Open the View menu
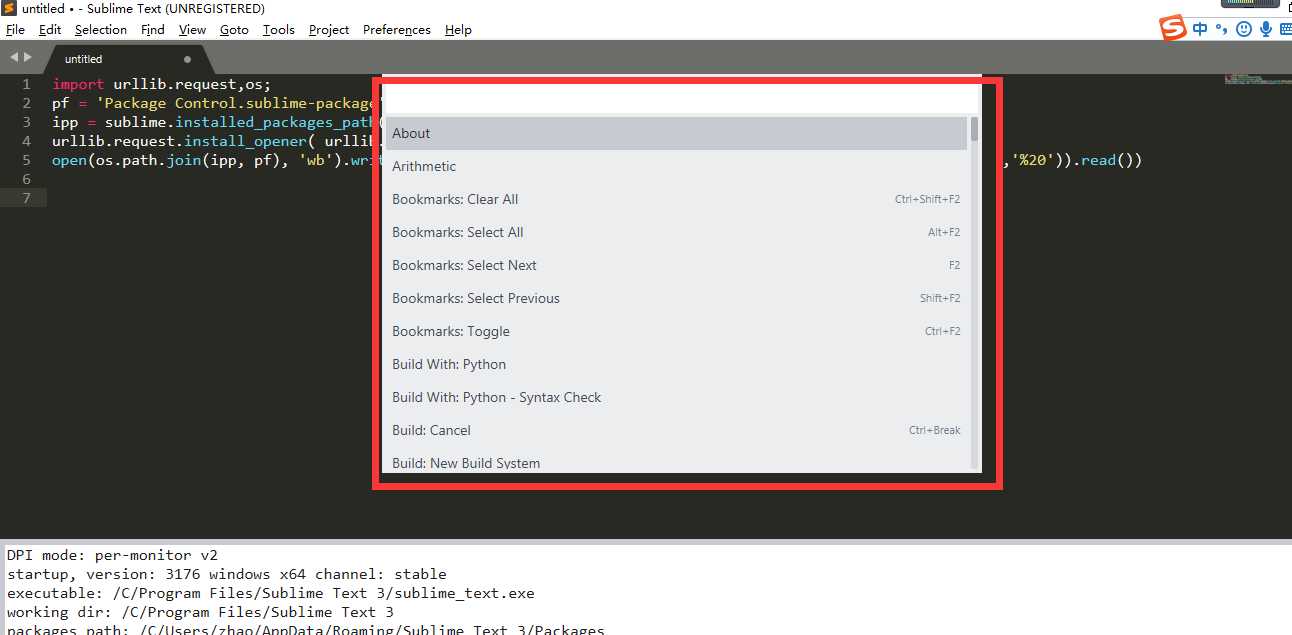This screenshot has width=1292, height=635. click(192, 30)
